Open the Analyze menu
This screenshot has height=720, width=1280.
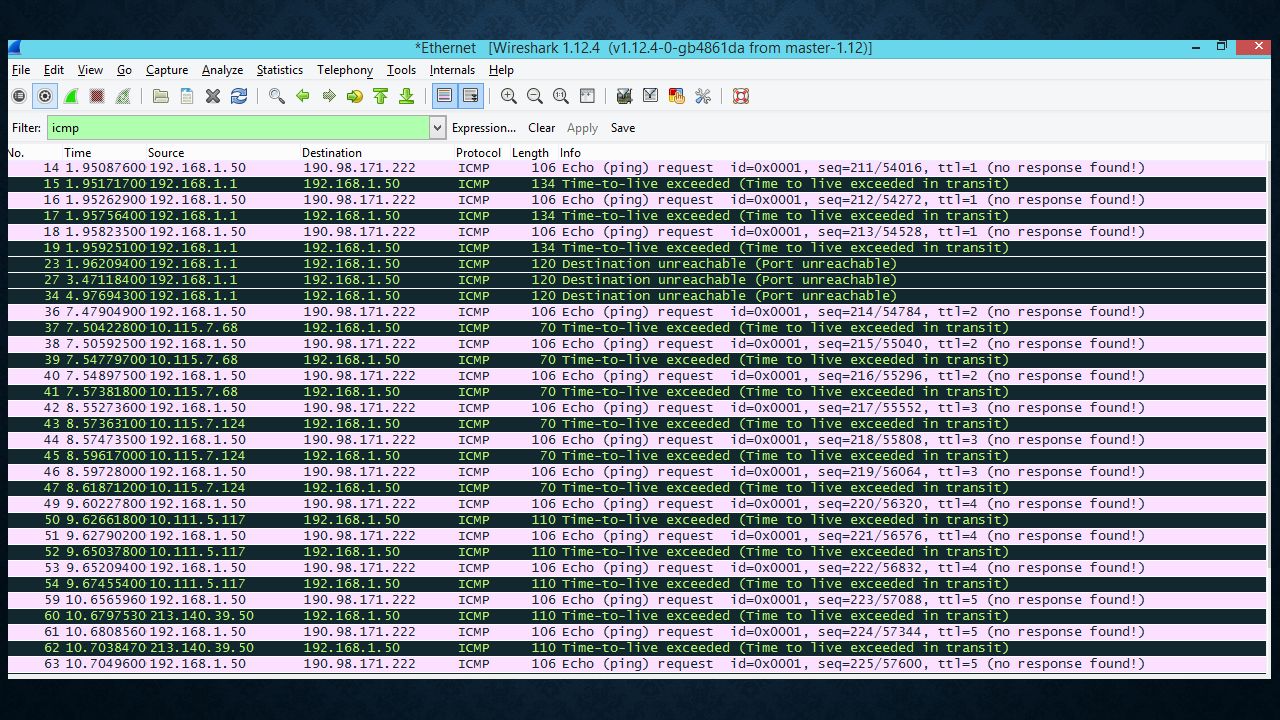pyautogui.click(x=222, y=70)
